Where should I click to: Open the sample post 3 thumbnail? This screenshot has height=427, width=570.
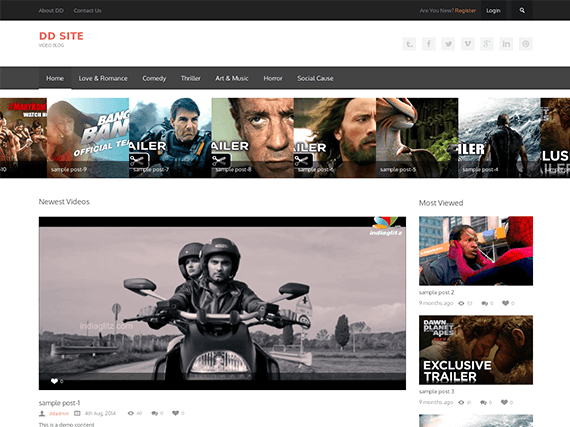pos(476,350)
